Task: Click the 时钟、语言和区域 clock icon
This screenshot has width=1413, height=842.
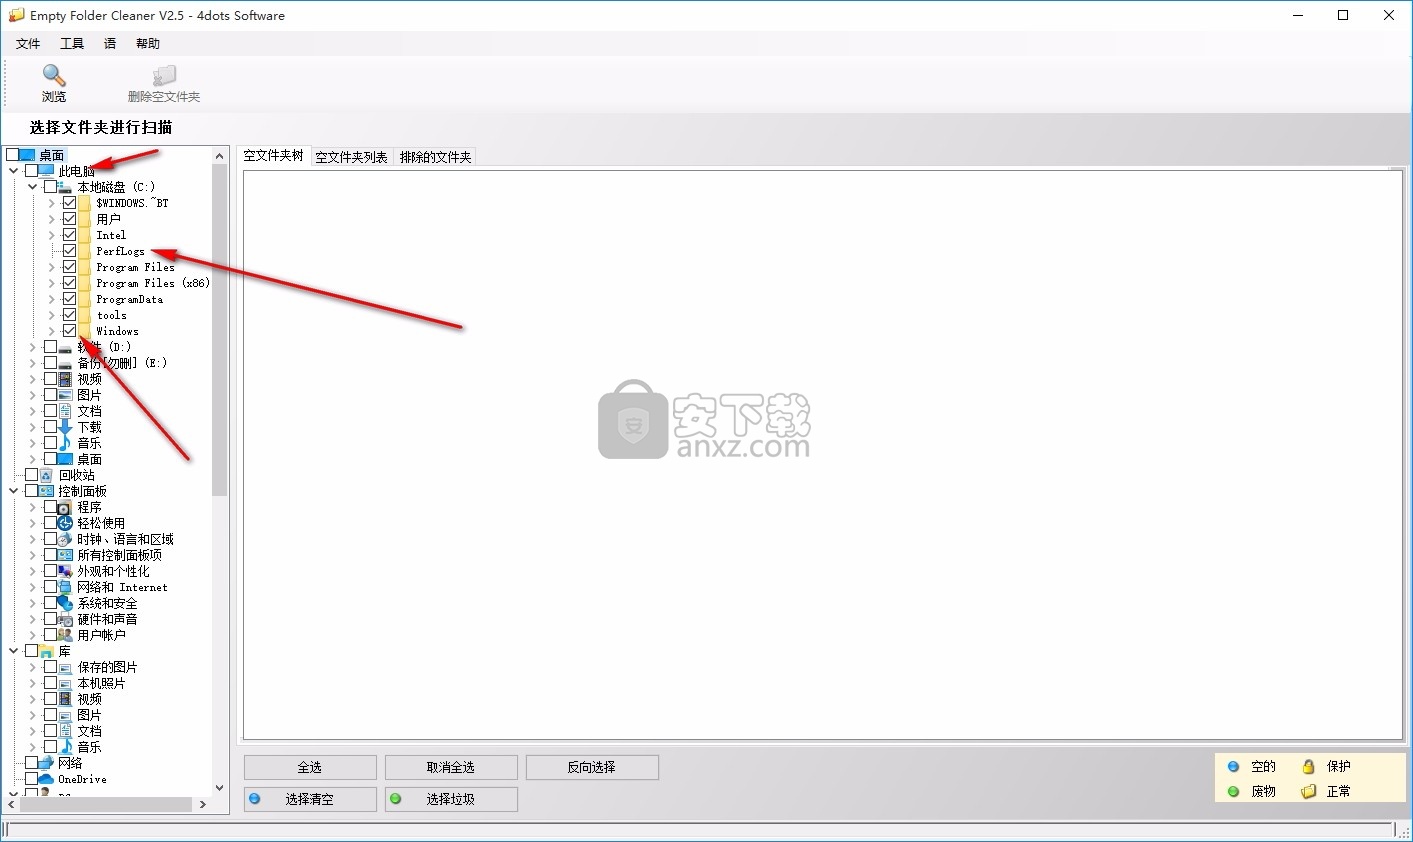Action: click(65, 539)
